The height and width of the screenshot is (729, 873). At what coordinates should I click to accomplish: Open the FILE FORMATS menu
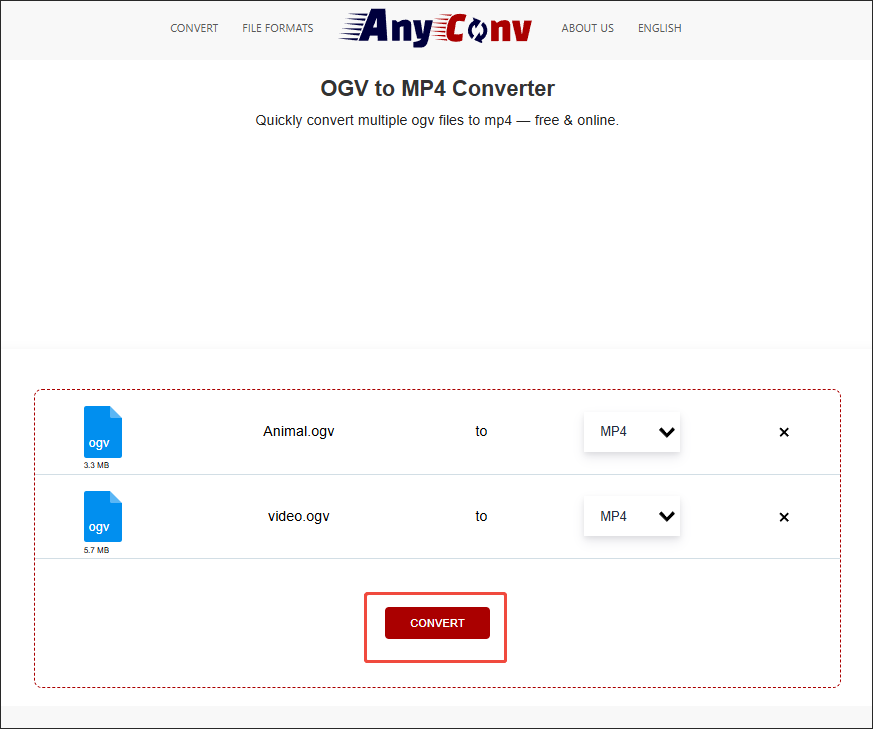click(x=277, y=28)
